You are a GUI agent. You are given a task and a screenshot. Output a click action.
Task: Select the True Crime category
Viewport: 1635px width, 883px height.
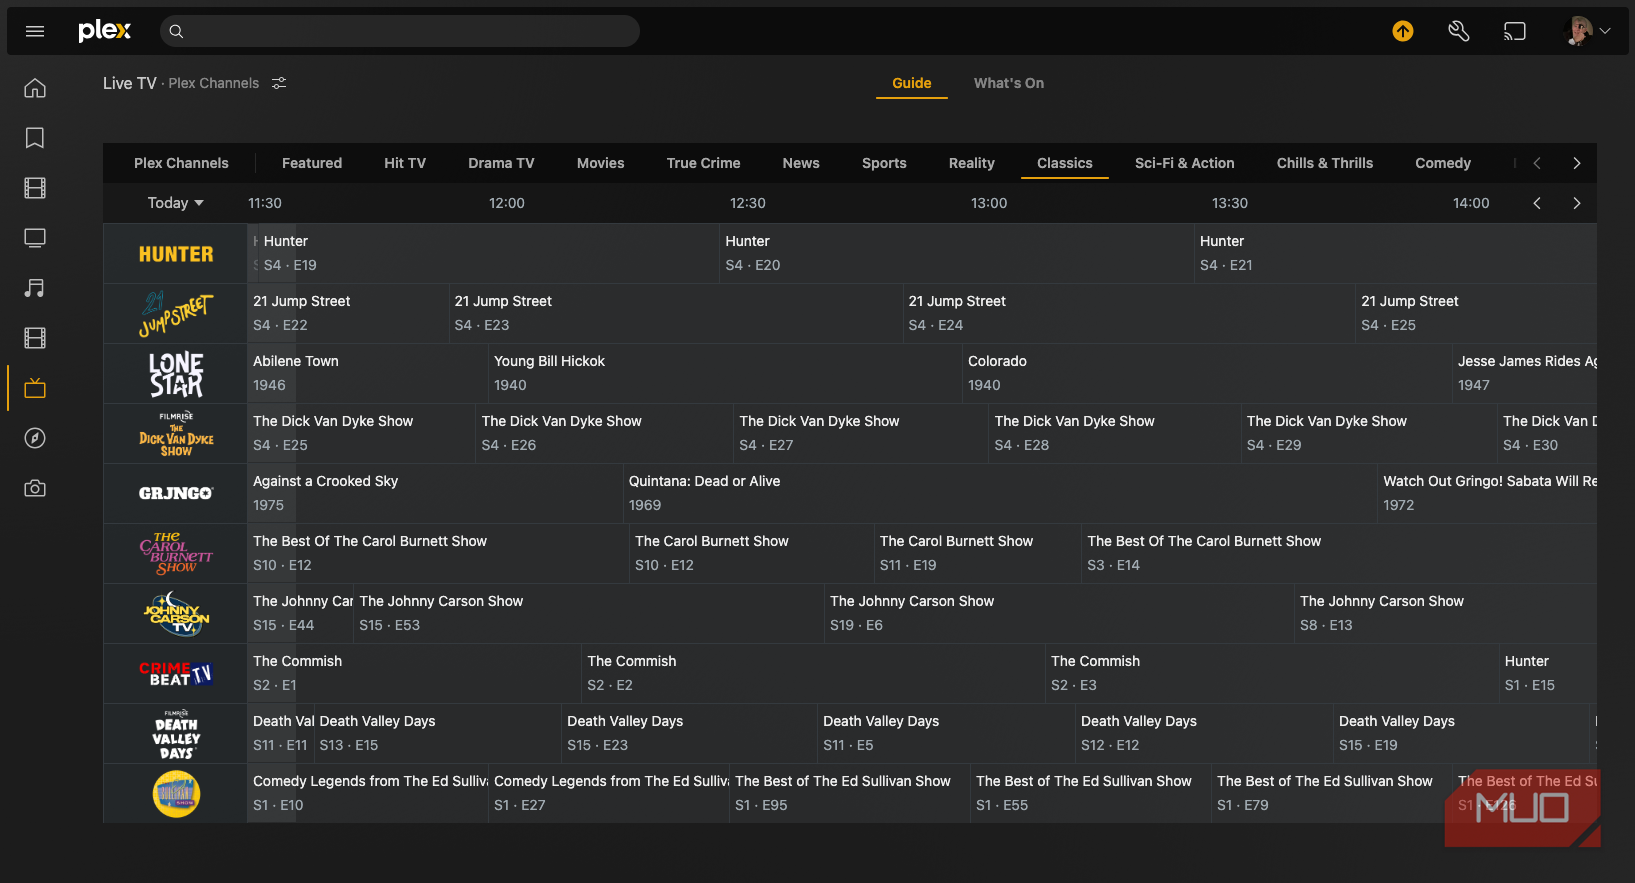click(x=704, y=163)
